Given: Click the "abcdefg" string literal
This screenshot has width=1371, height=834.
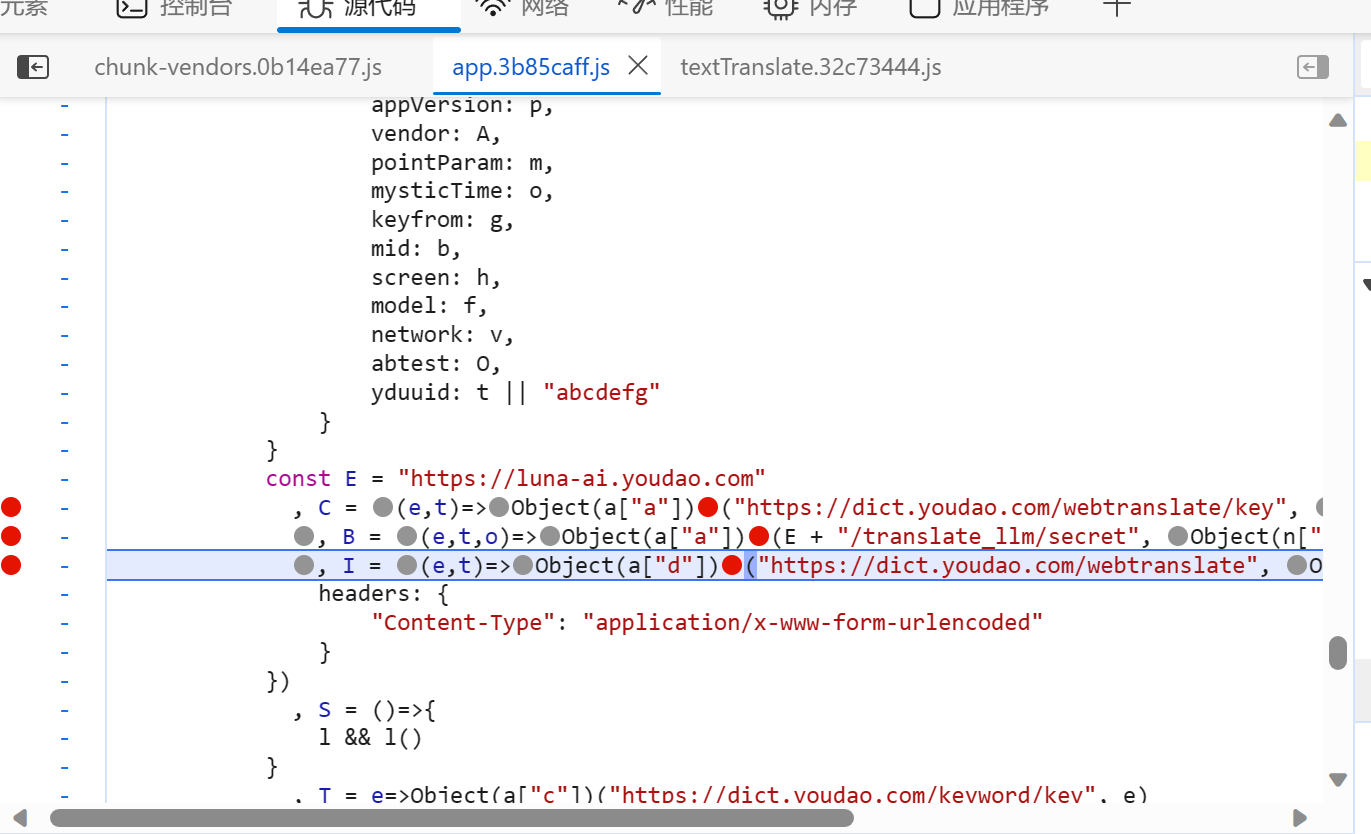Looking at the screenshot, I should tap(602, 392).
